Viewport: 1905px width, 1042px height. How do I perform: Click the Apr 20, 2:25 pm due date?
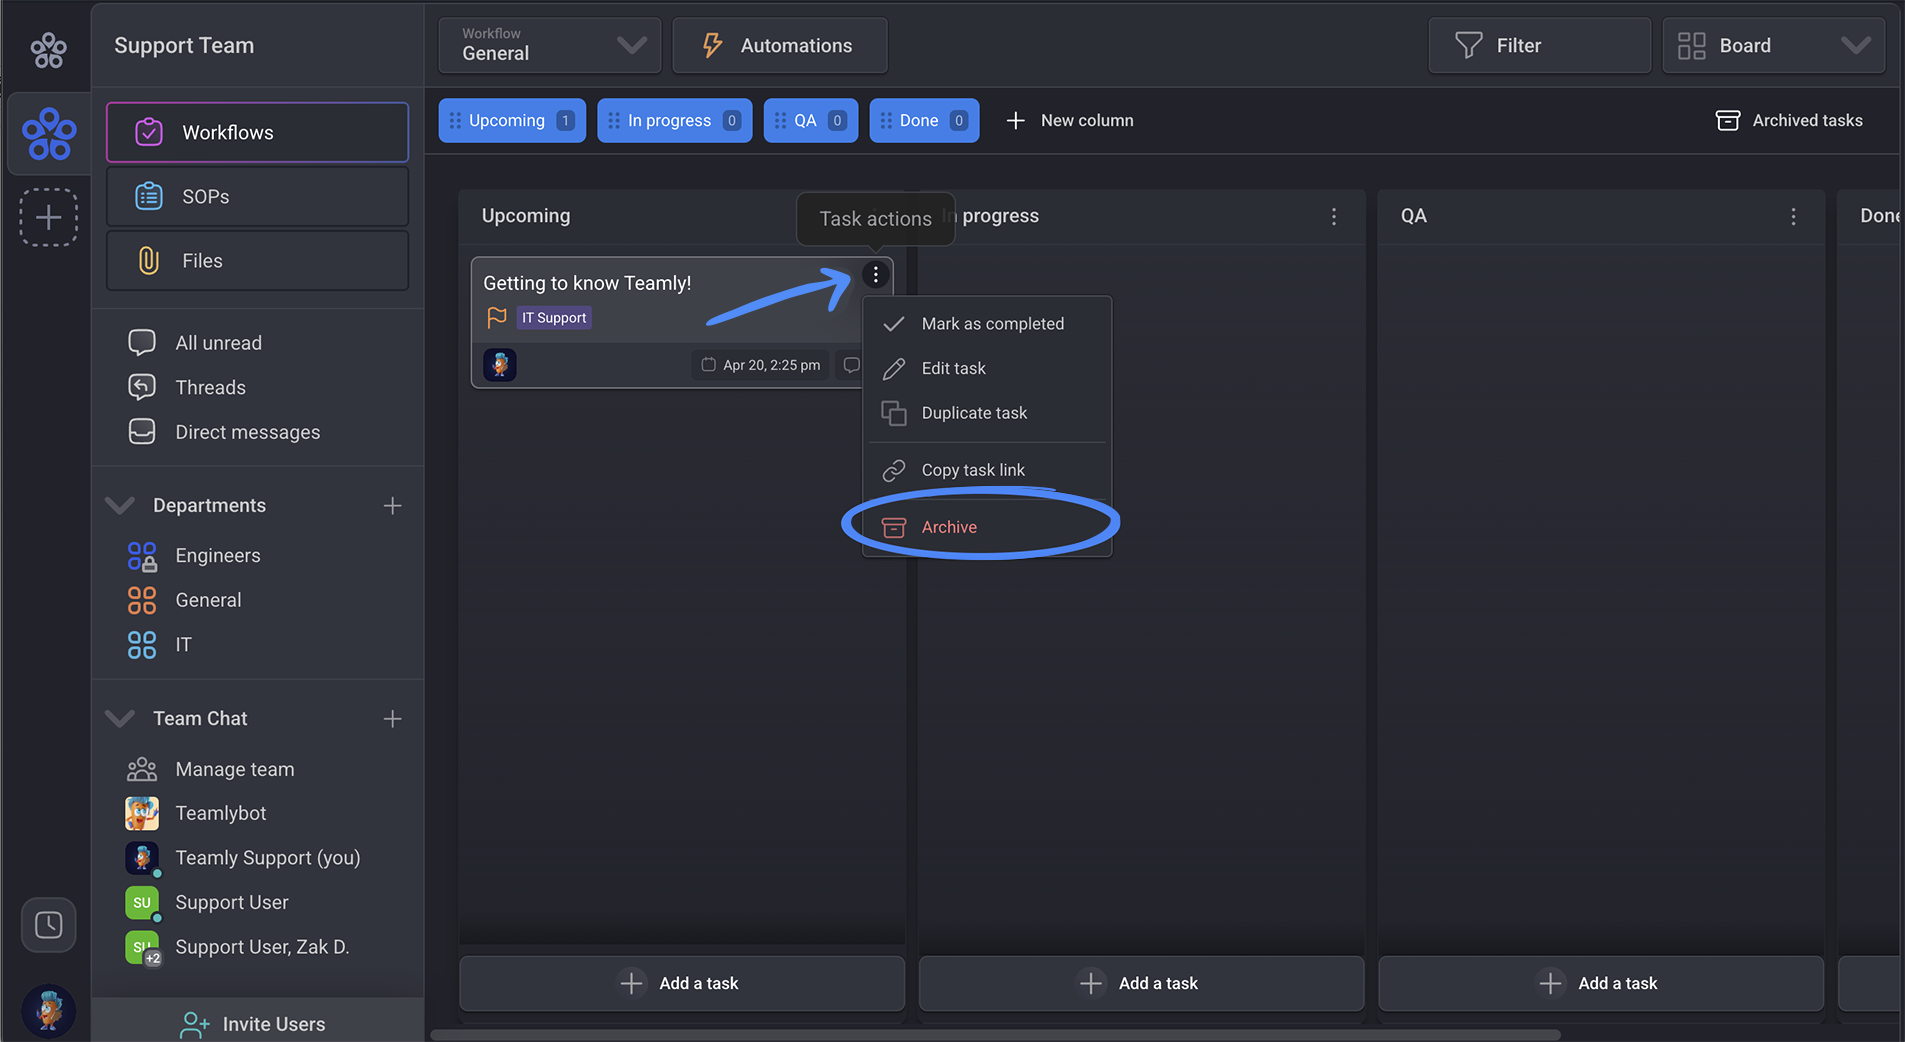(760, 365)
